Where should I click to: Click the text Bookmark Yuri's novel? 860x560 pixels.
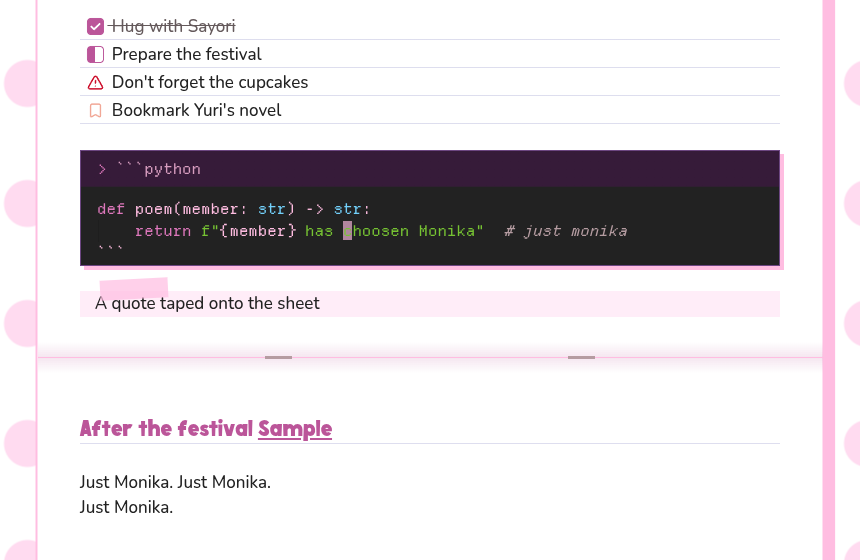[196, 110]
